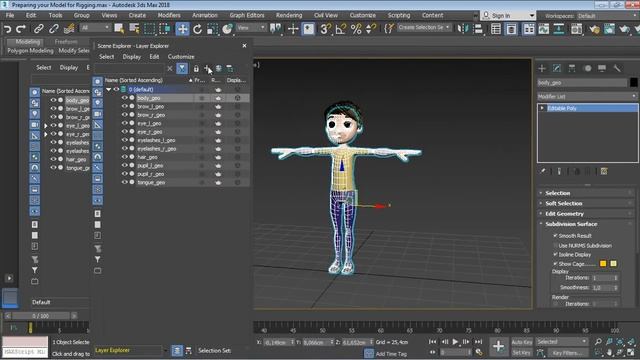Toggle the Smooth Result checkbox
The width and height of the screenshot is (640, 360).
point(555,236)
